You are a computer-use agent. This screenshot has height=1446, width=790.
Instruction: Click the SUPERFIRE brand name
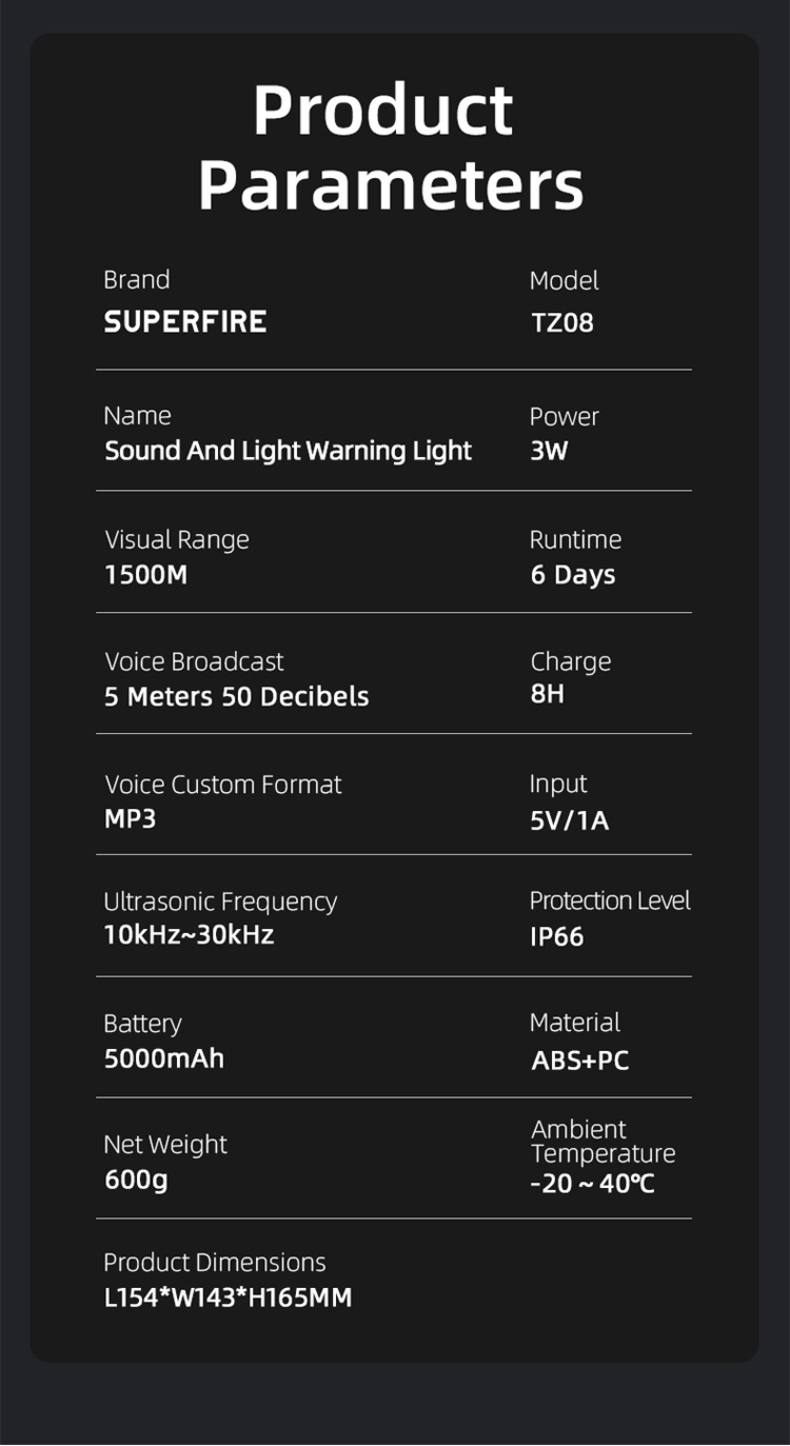[x=185, y=322]
